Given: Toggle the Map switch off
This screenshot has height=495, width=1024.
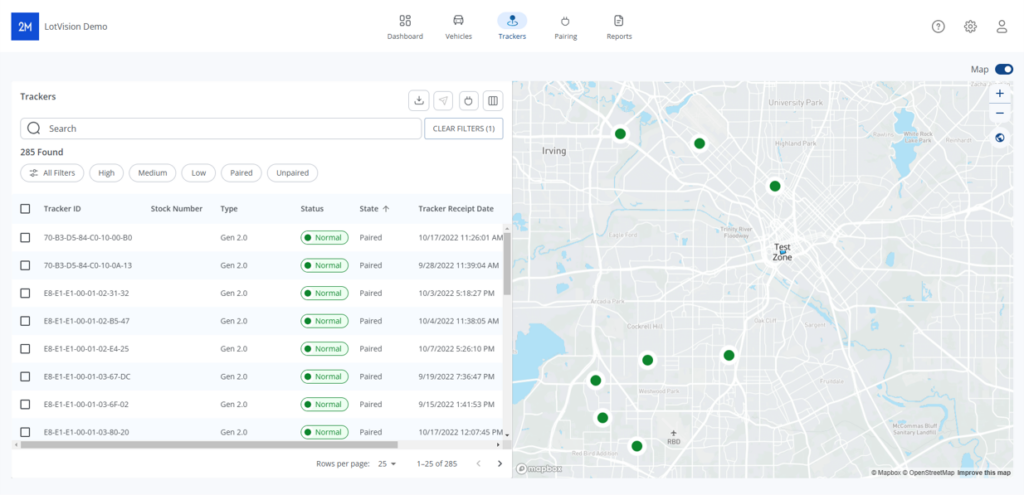Looking at the screenshot, I should pyautogui.click(x=1004, y=69).
